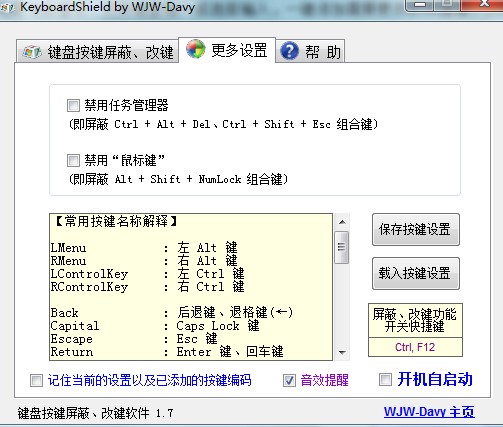
Task: Close the KeyboardShield window
Action: pos(483,4)
